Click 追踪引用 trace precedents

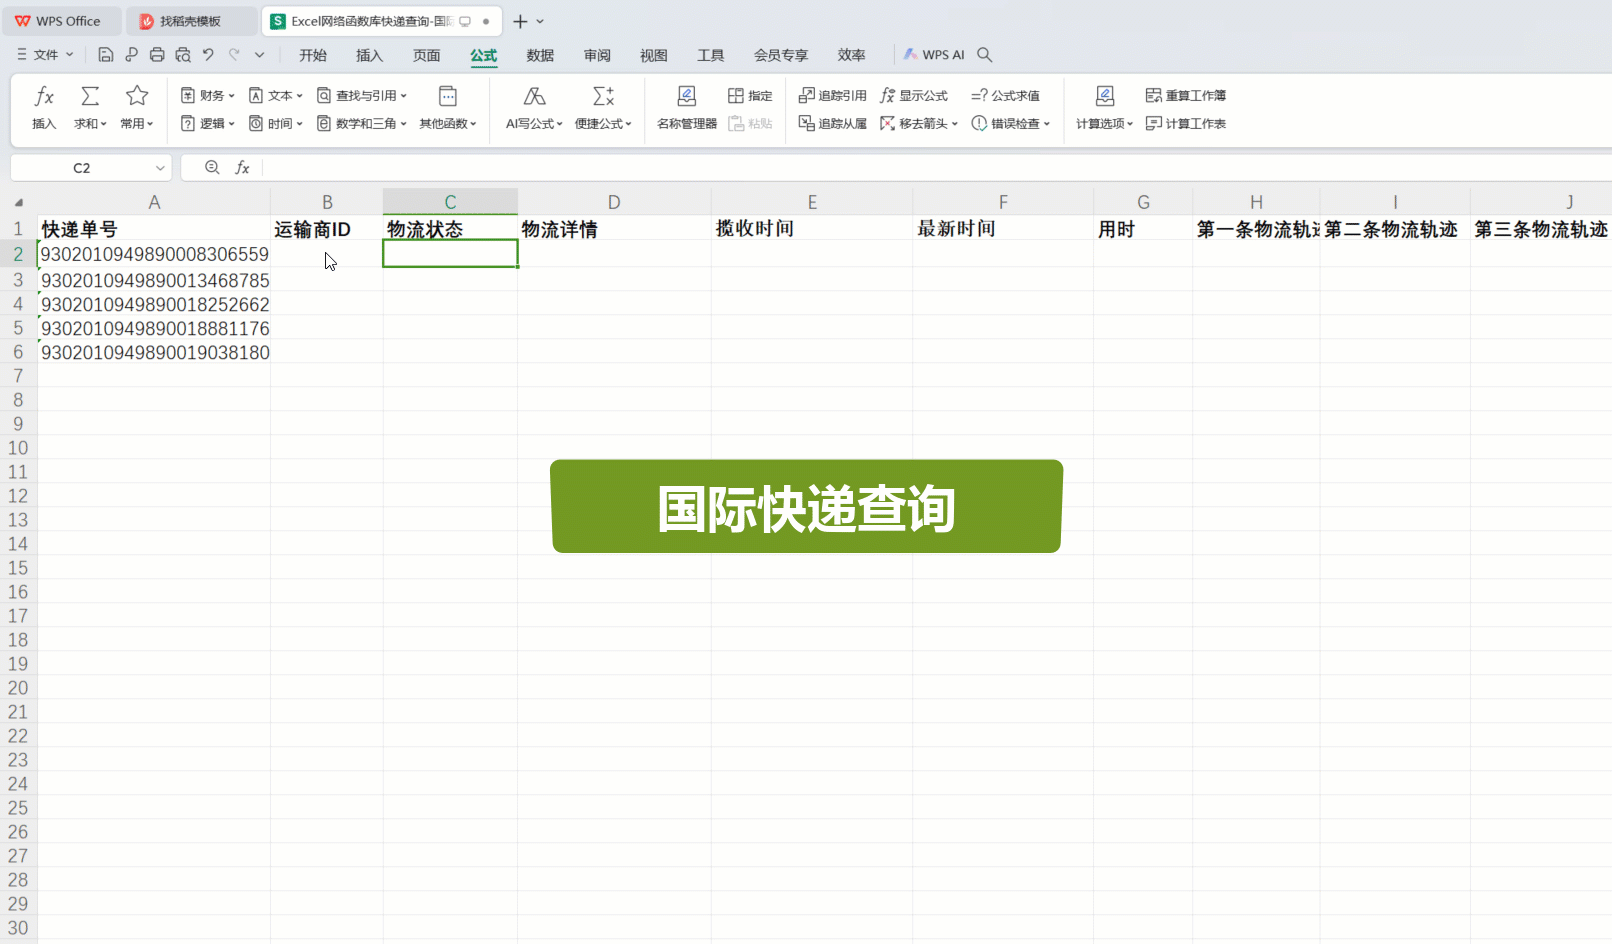tap(833, 96)
